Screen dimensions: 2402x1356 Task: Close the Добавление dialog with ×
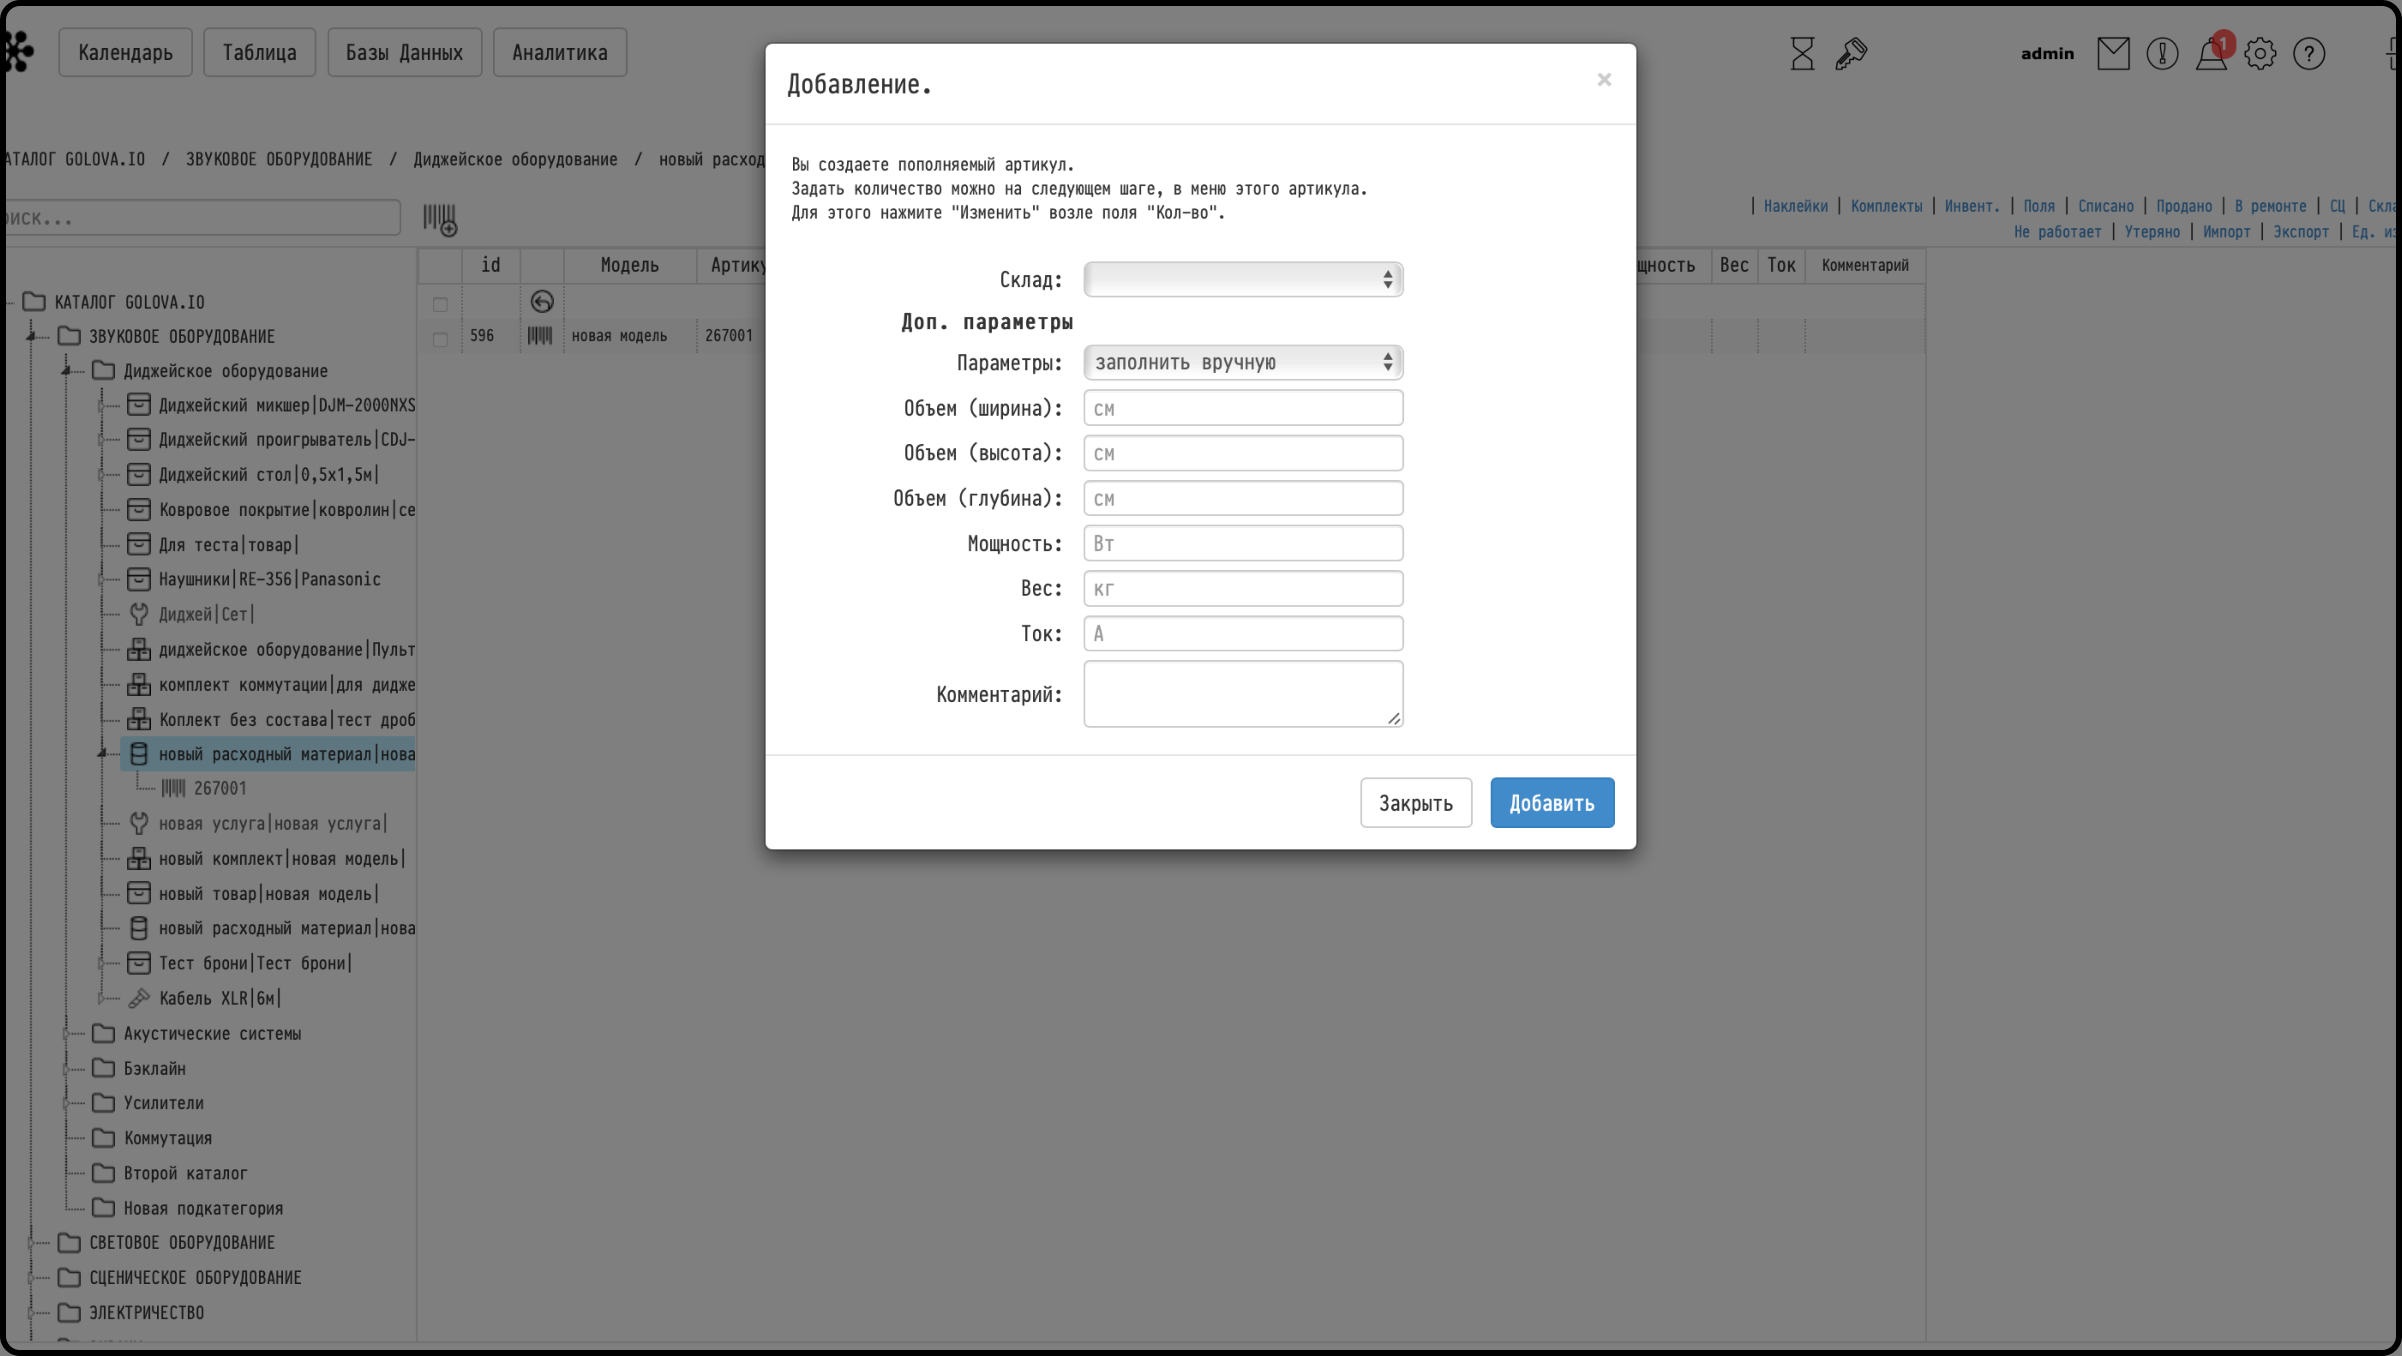point(1604,80)
